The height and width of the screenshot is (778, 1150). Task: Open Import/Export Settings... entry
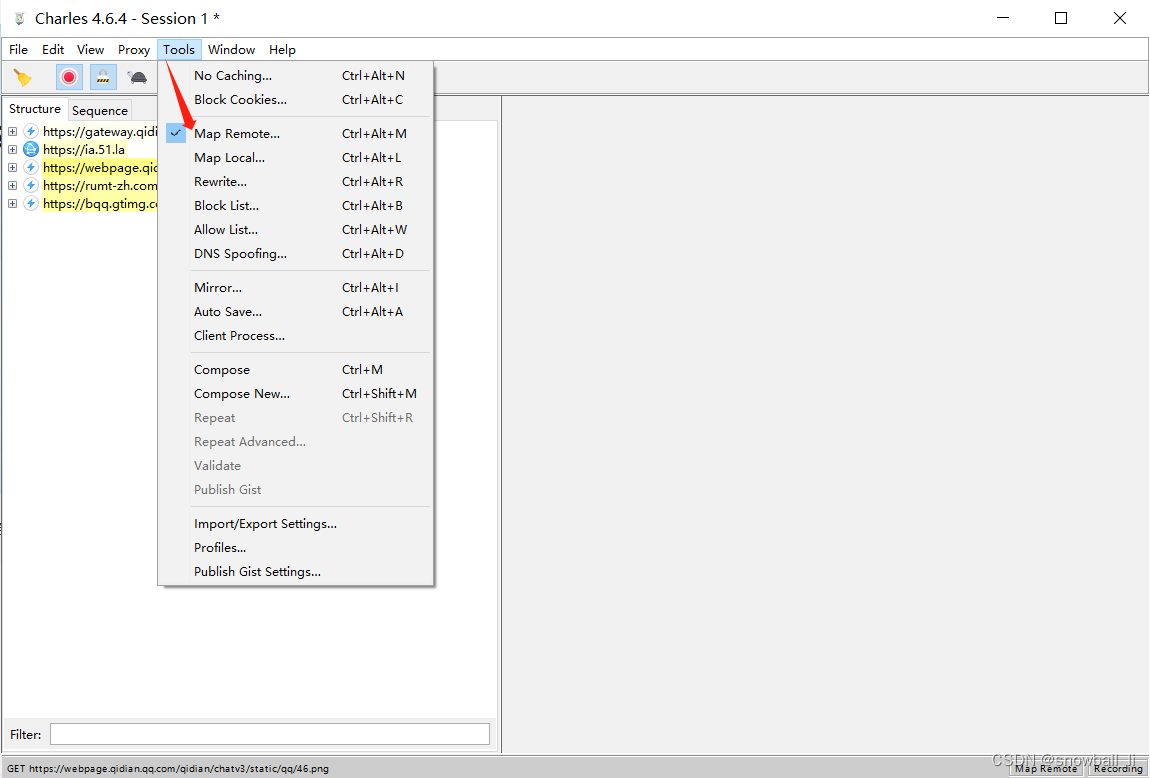[x=296, y=524]
